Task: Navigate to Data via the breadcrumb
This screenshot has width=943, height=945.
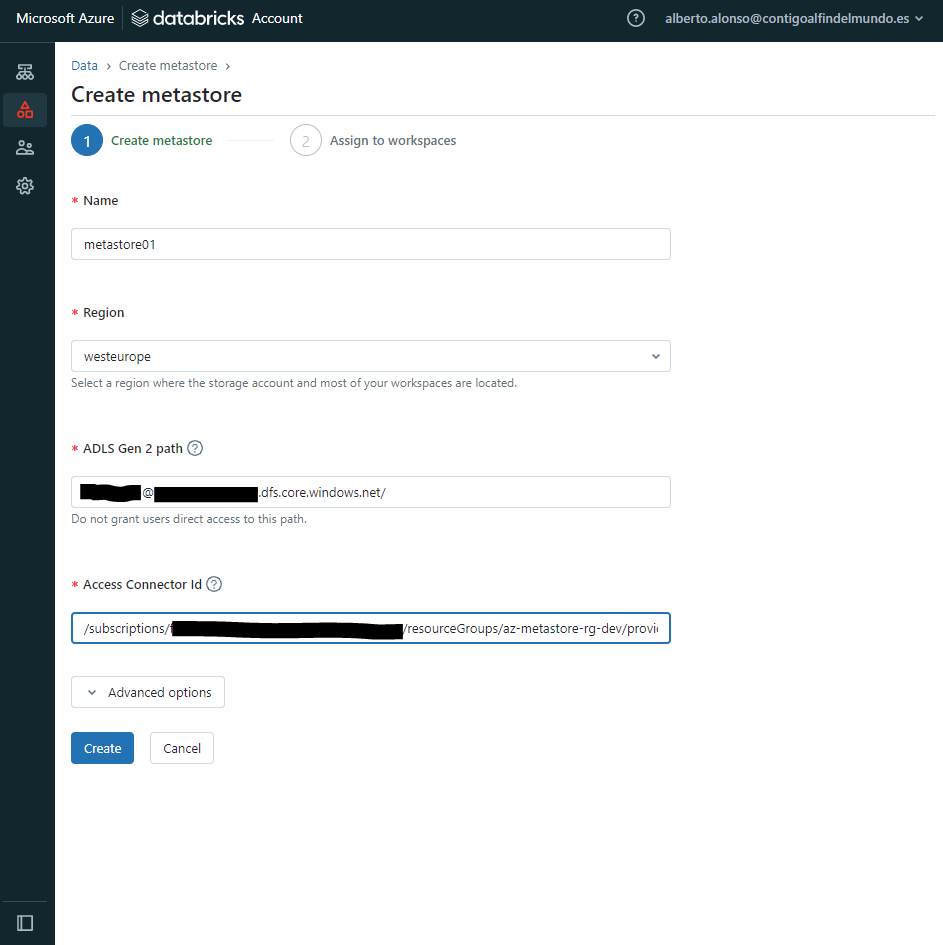Action: [x=84, y=65]
